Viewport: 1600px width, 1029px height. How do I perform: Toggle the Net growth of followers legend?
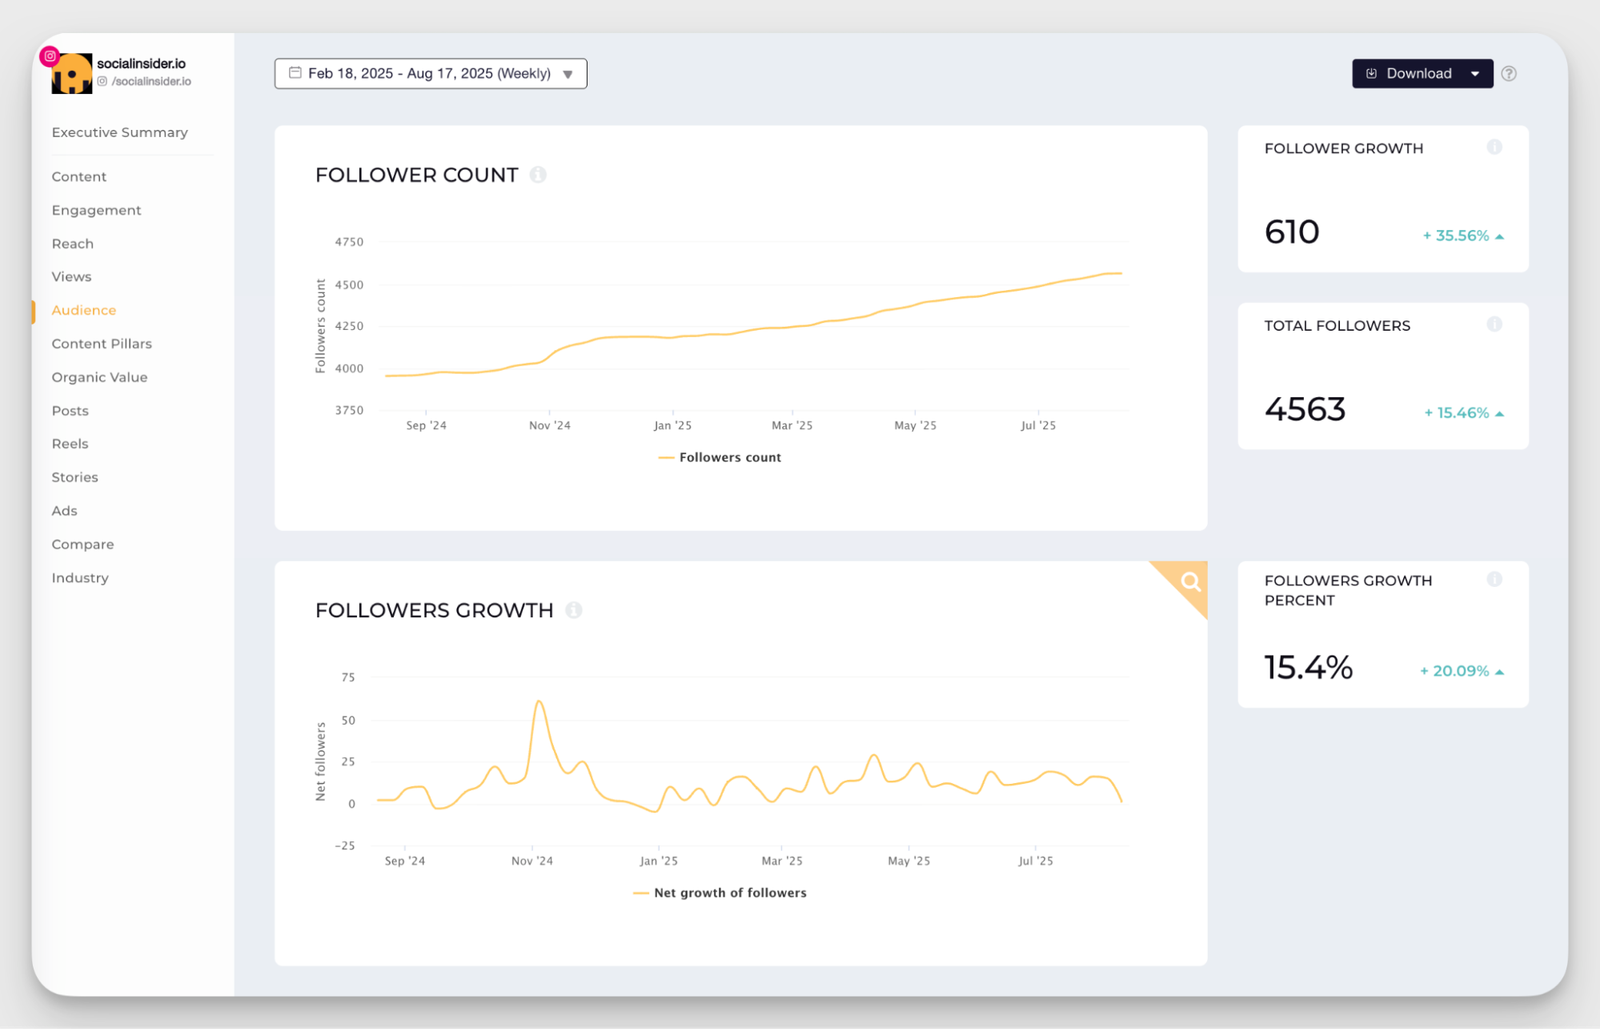click(719, 892)
